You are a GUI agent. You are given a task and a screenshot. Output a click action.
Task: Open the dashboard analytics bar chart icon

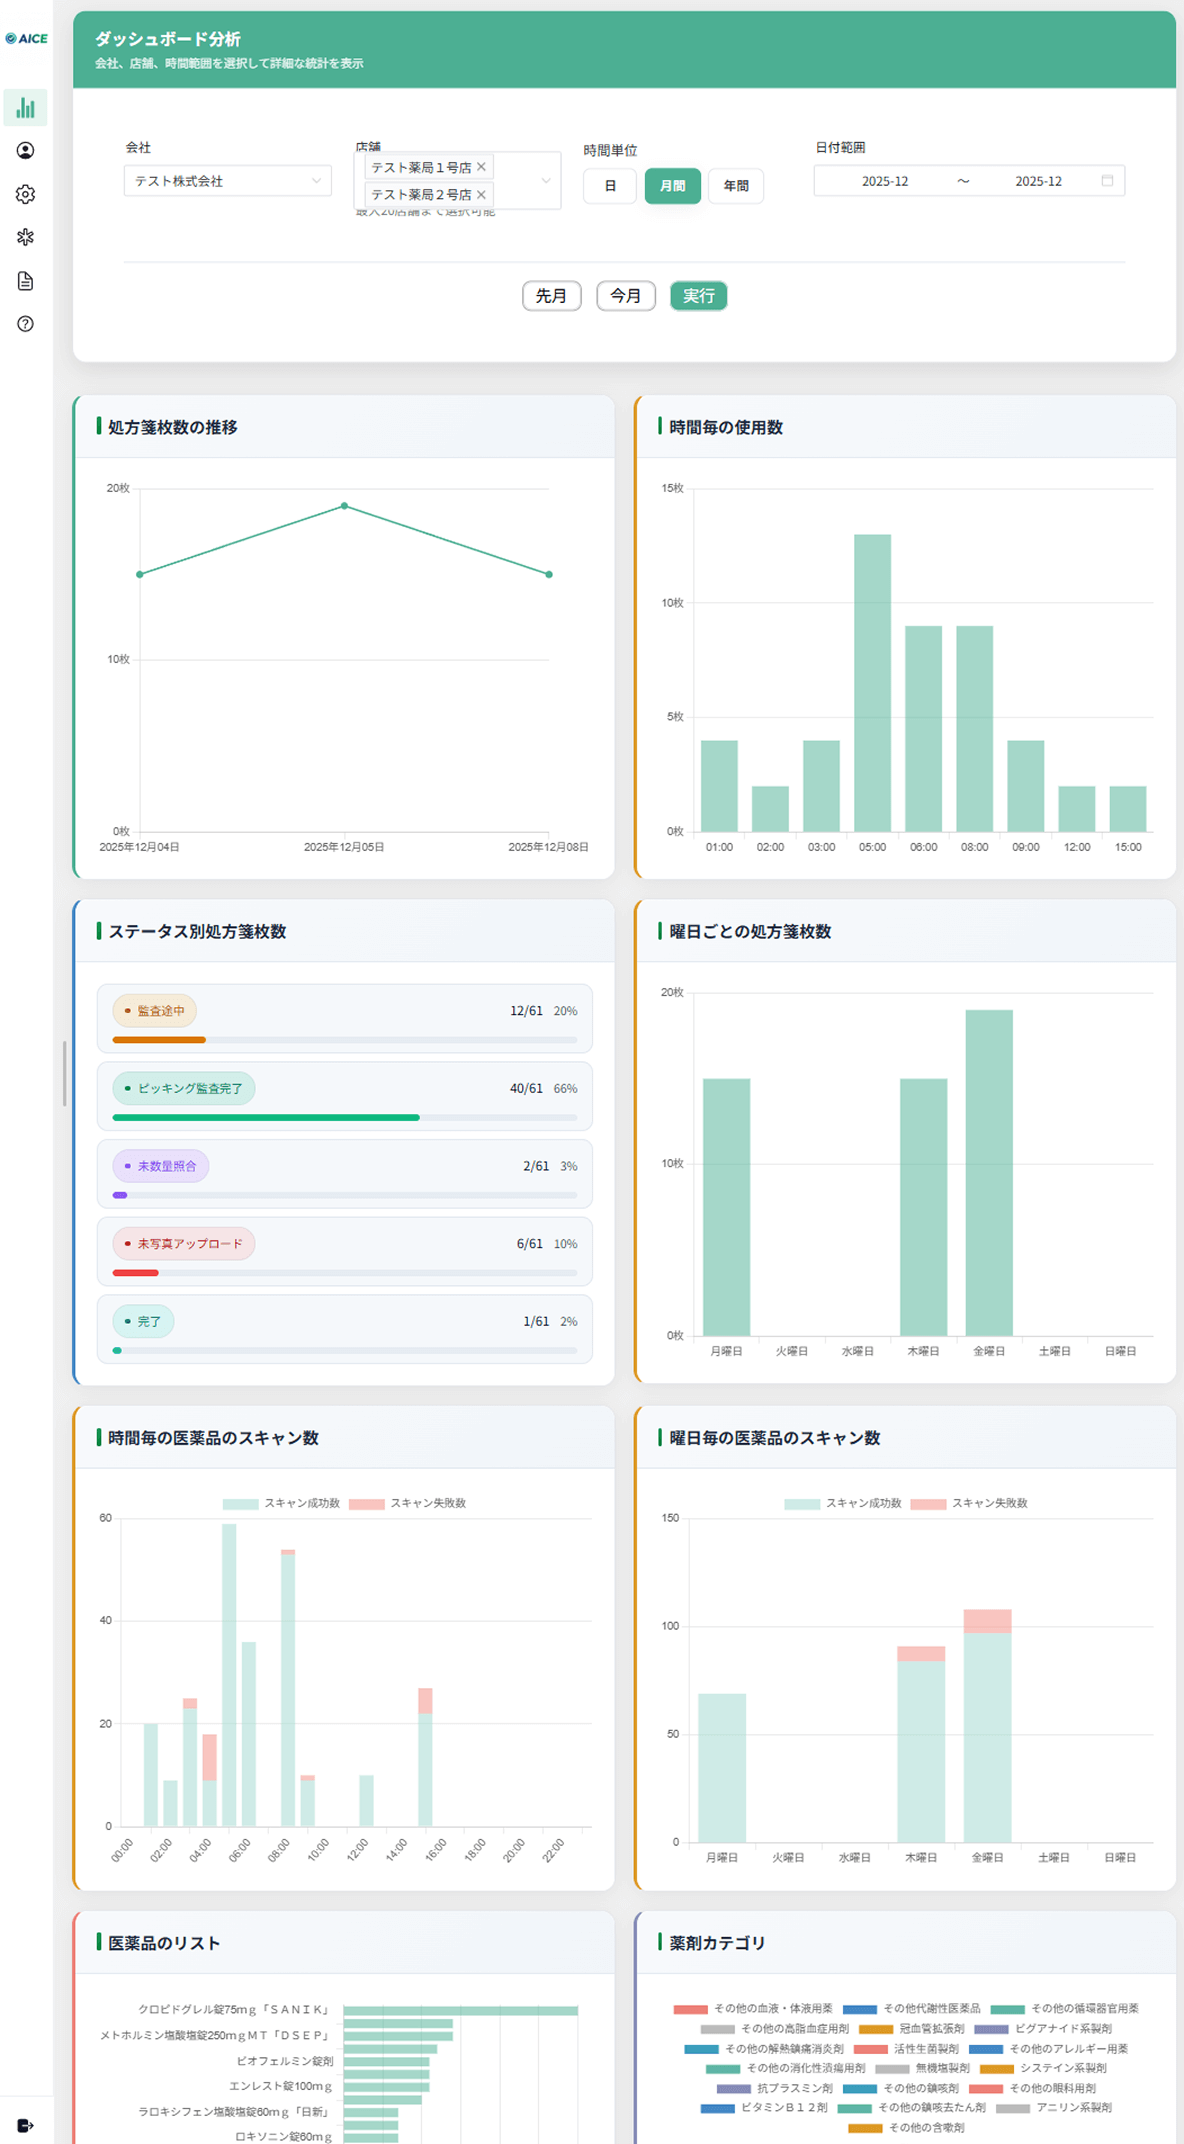26,108
